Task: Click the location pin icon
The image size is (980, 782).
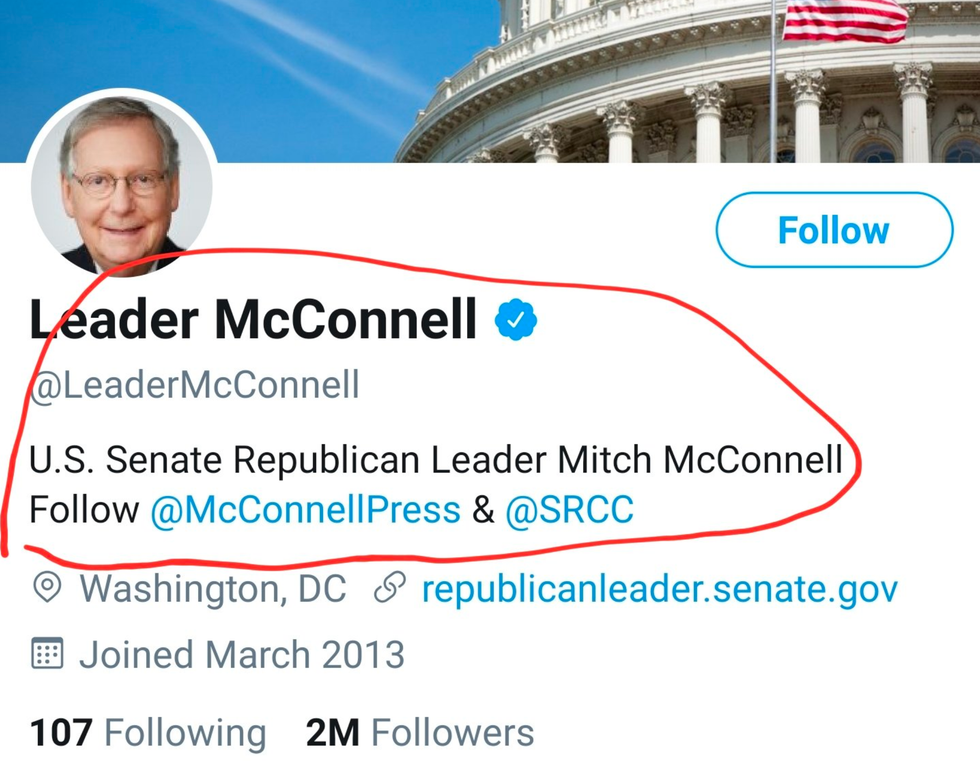Action: pyautogui.click(x=47, y=589)
